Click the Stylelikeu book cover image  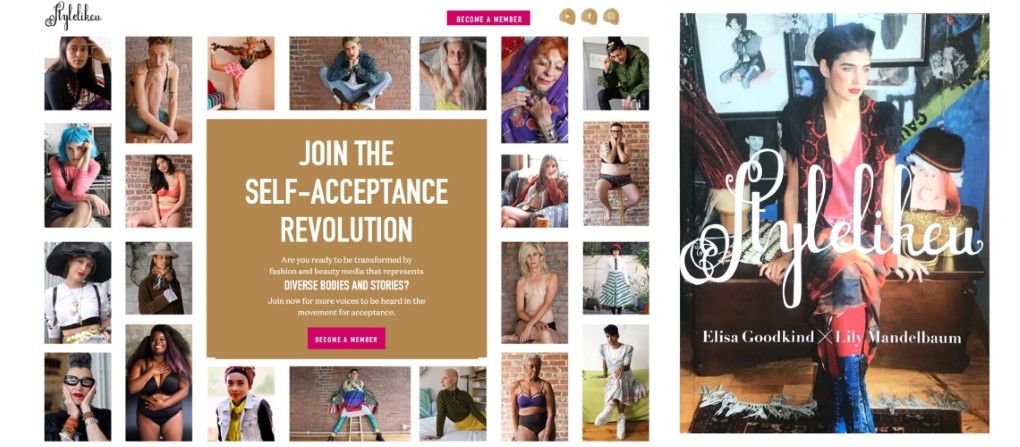835,223
